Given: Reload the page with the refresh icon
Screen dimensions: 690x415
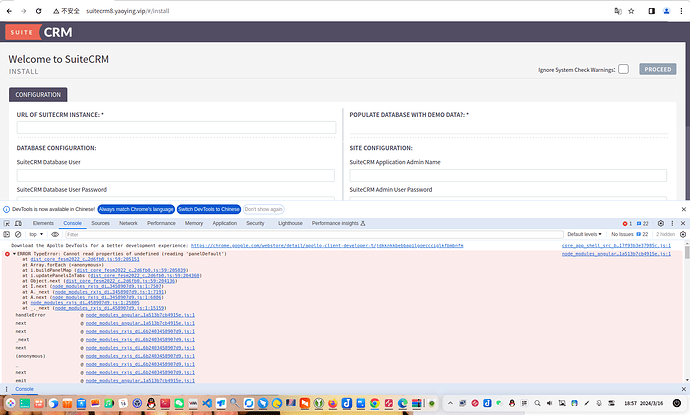Looking at the screenshot, I should tap(39, 11).
